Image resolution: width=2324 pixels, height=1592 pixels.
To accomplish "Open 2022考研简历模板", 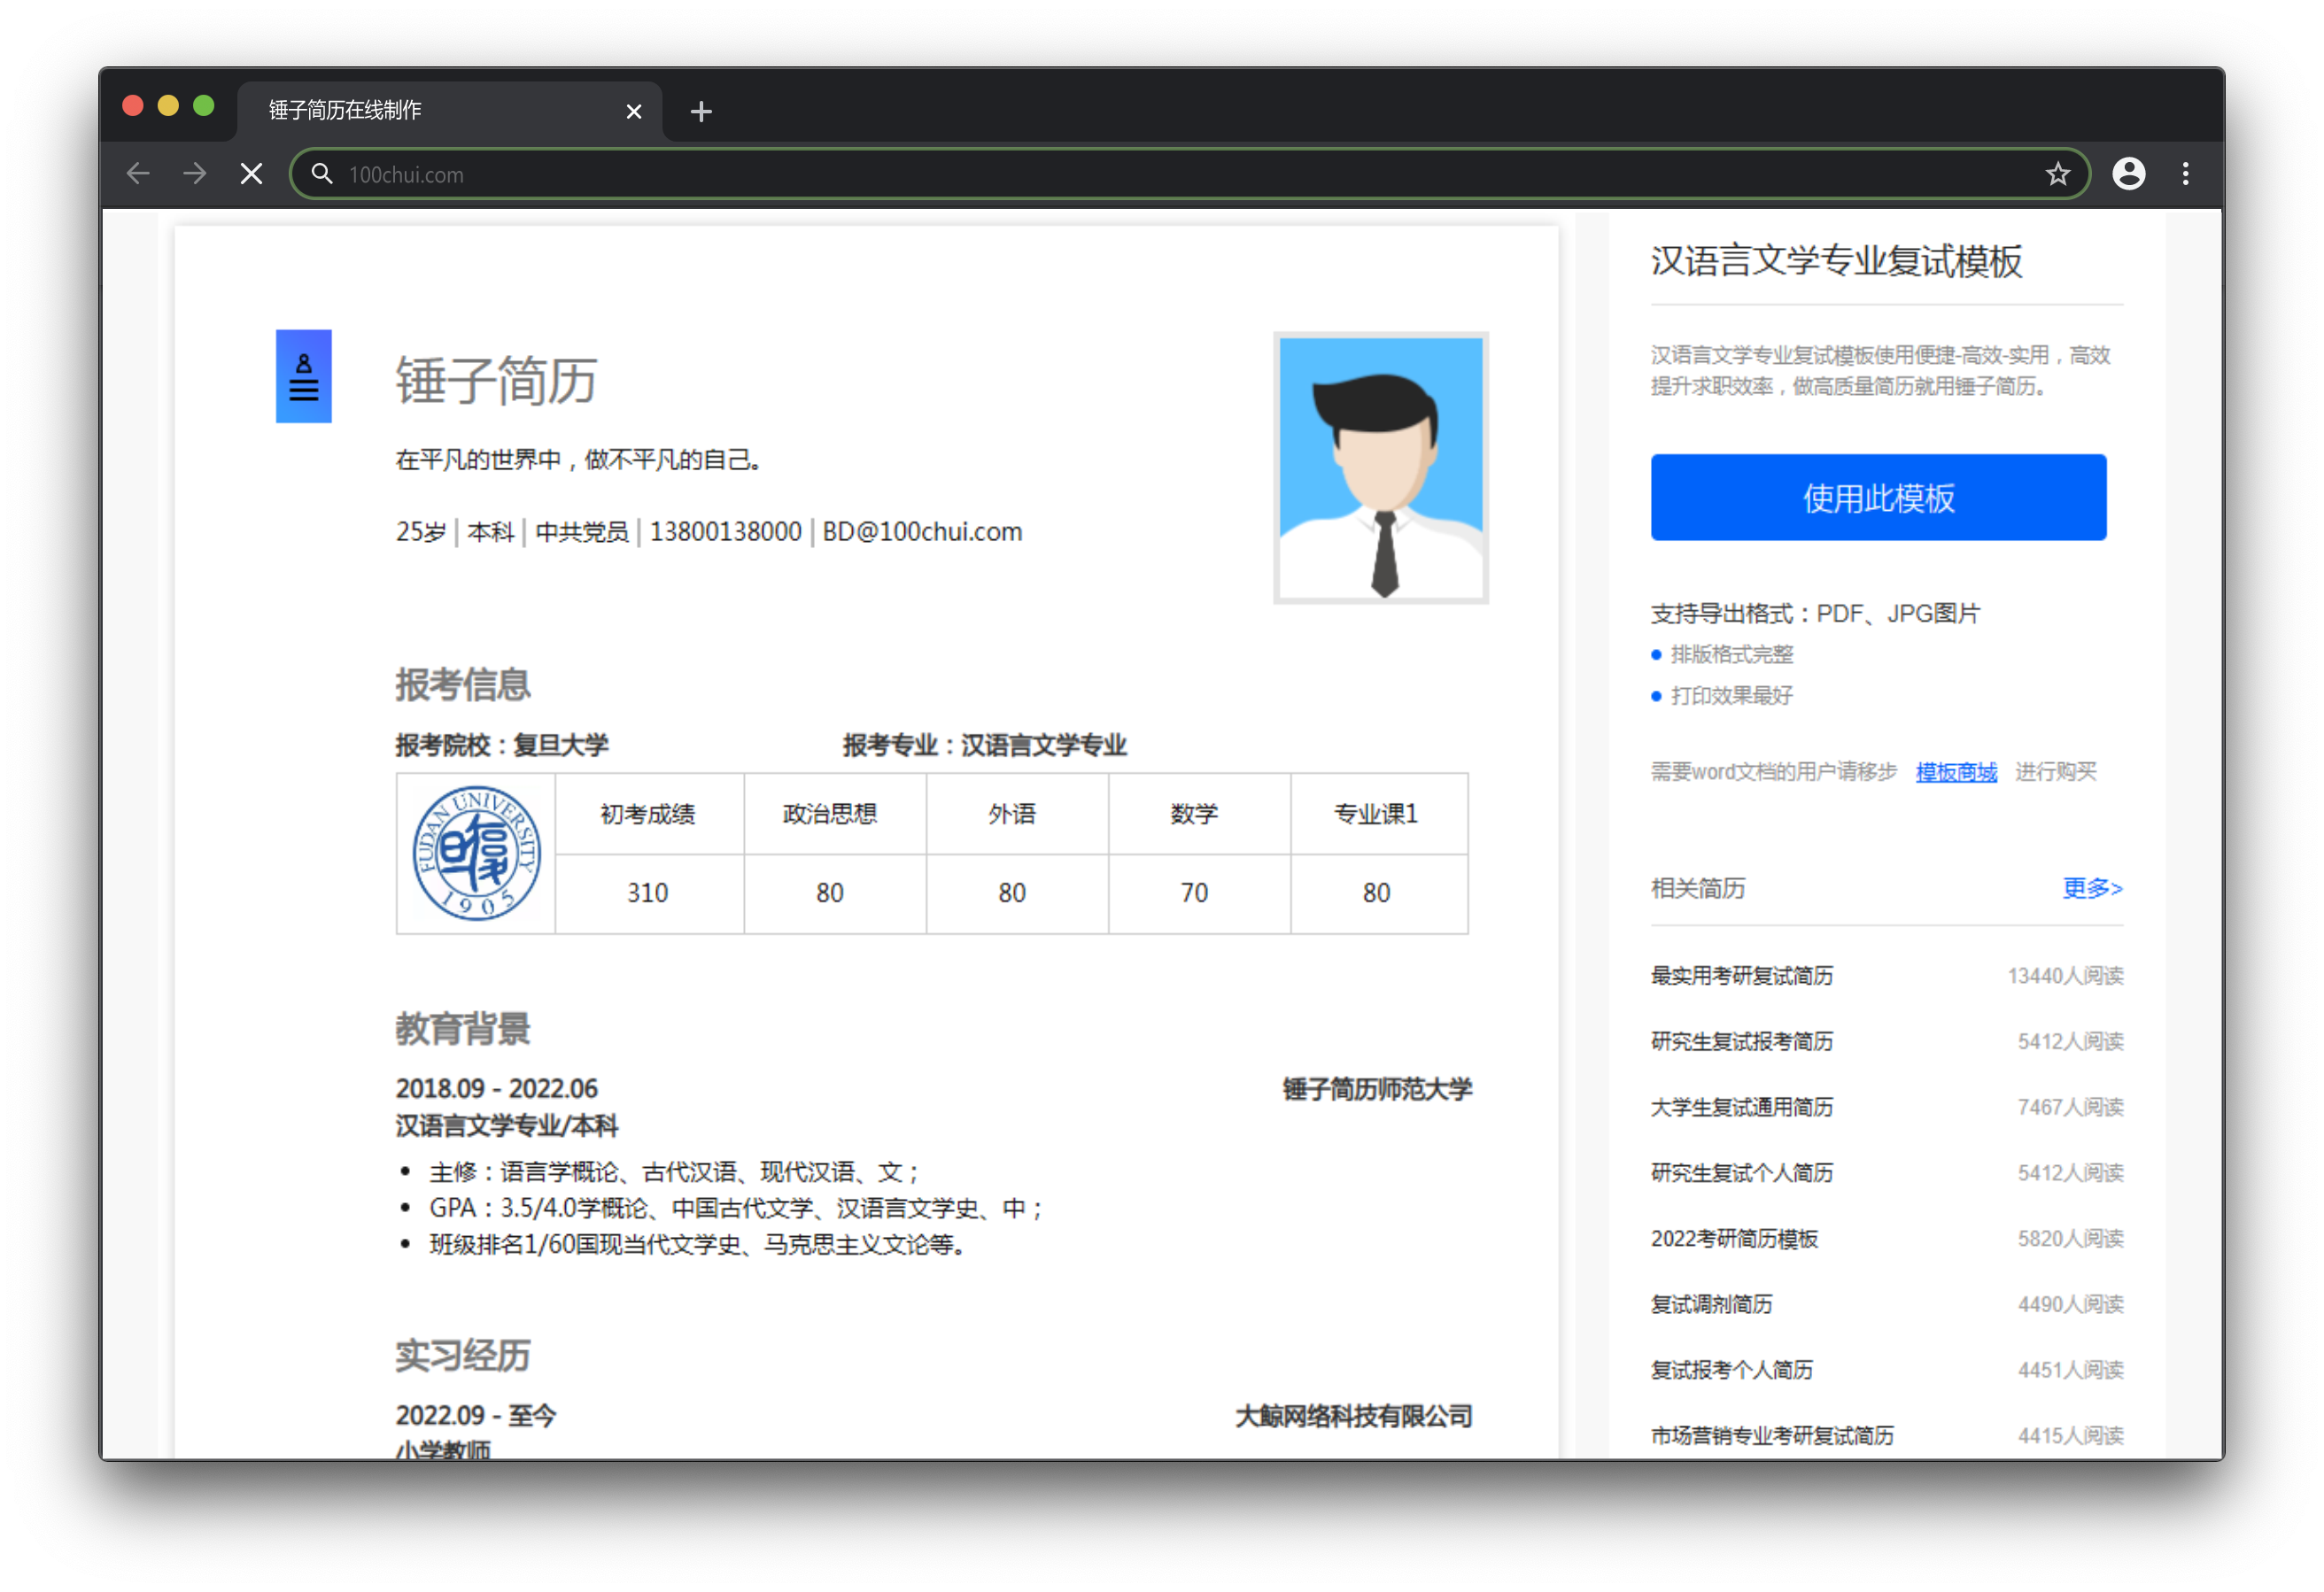I will click(1734, 1239).
